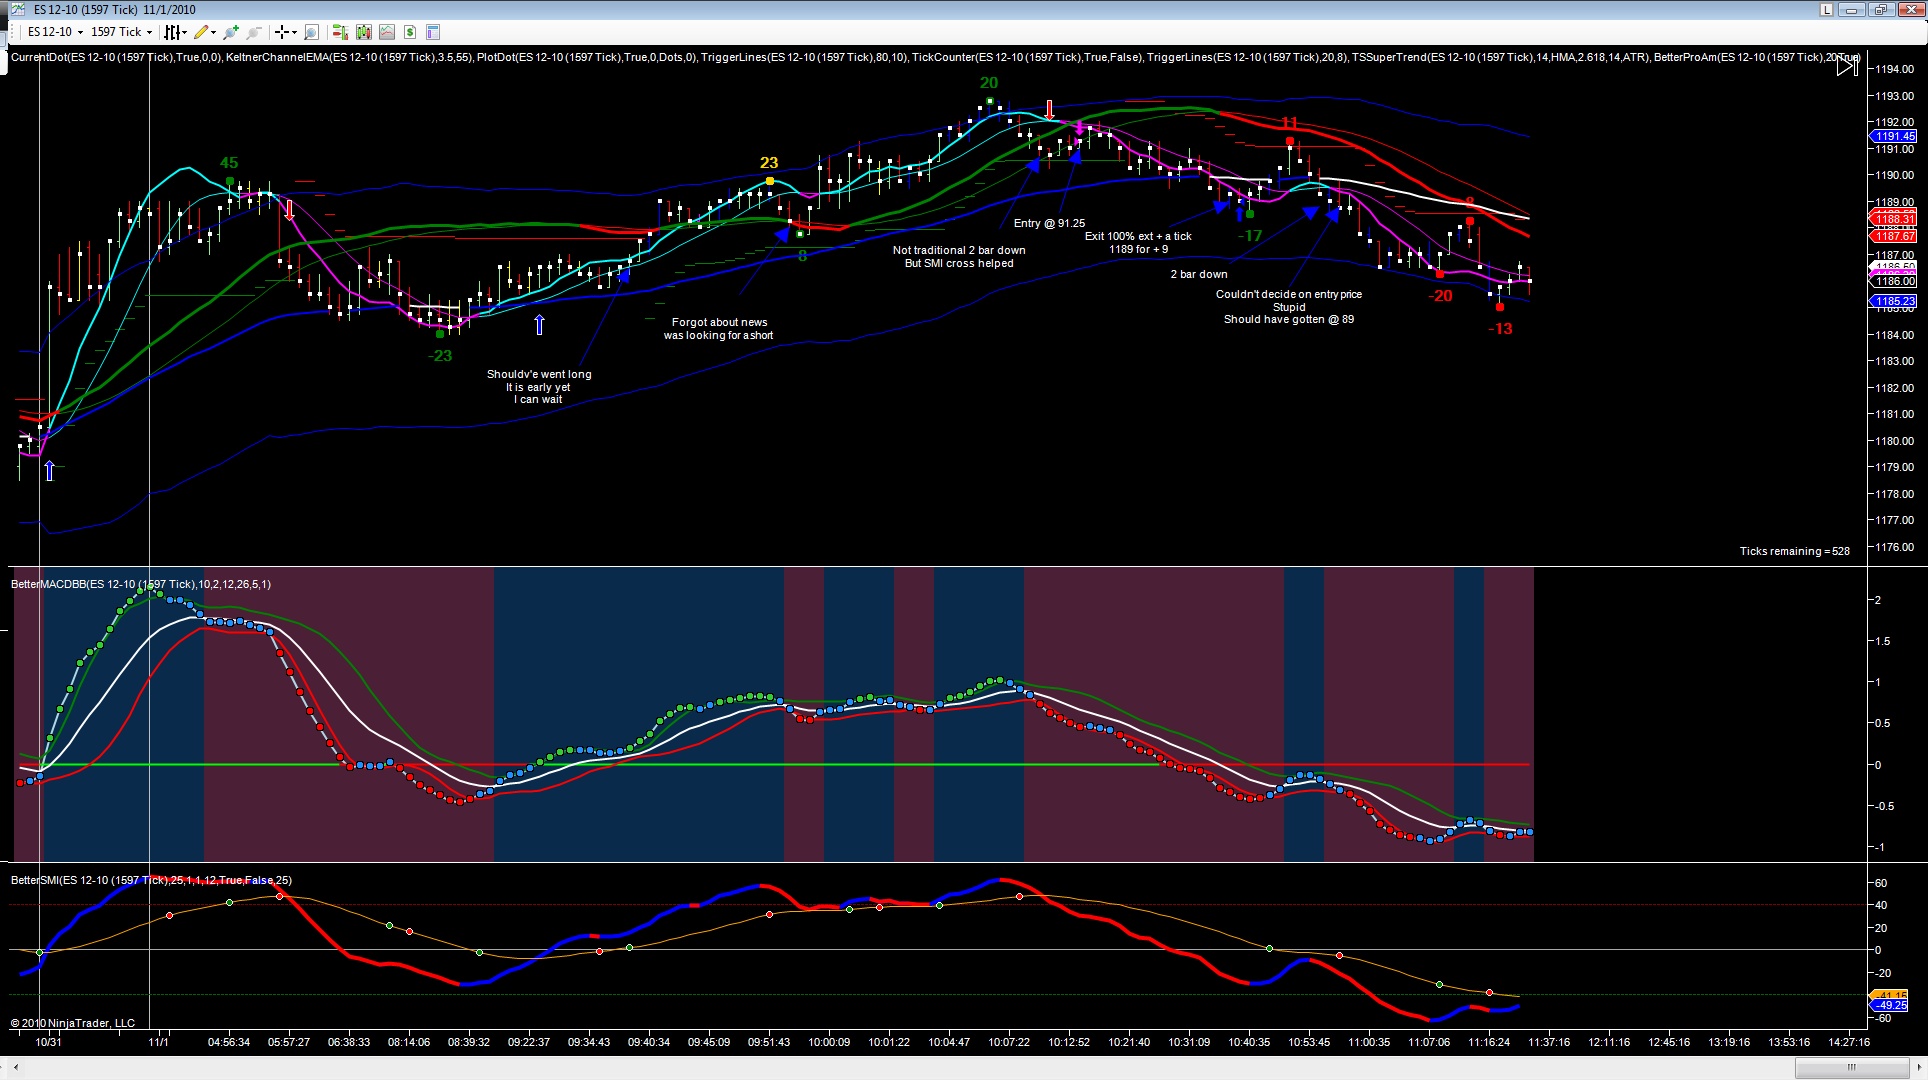The width and height of the screenshot is (1928, 1080).
Task: Click the blue -49.25 SMI value marker
Action: tap(1890, 1005)
